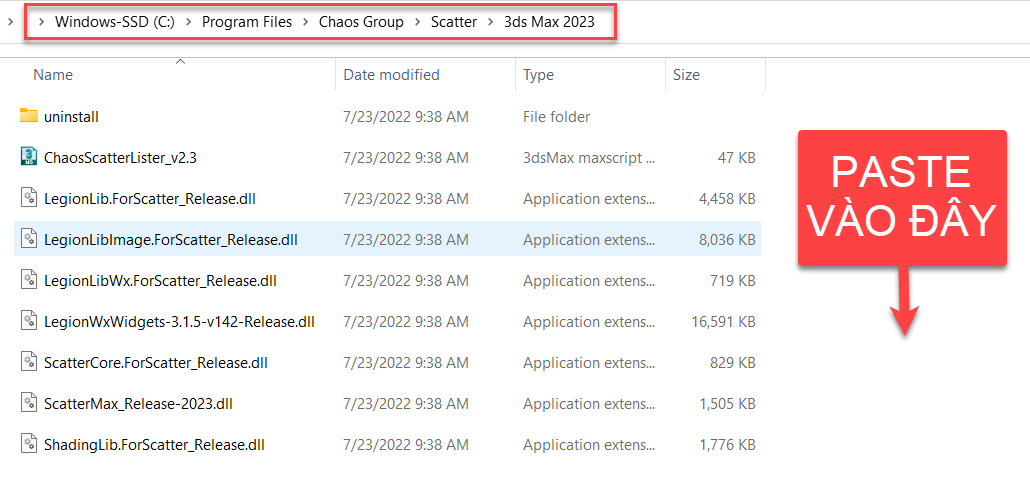Image resolution: width=1030 pixels, height=491 pixels.
Task: Click the LegionLibWx.ForScatter_Release.dll file icon
Action: (28, 281)
